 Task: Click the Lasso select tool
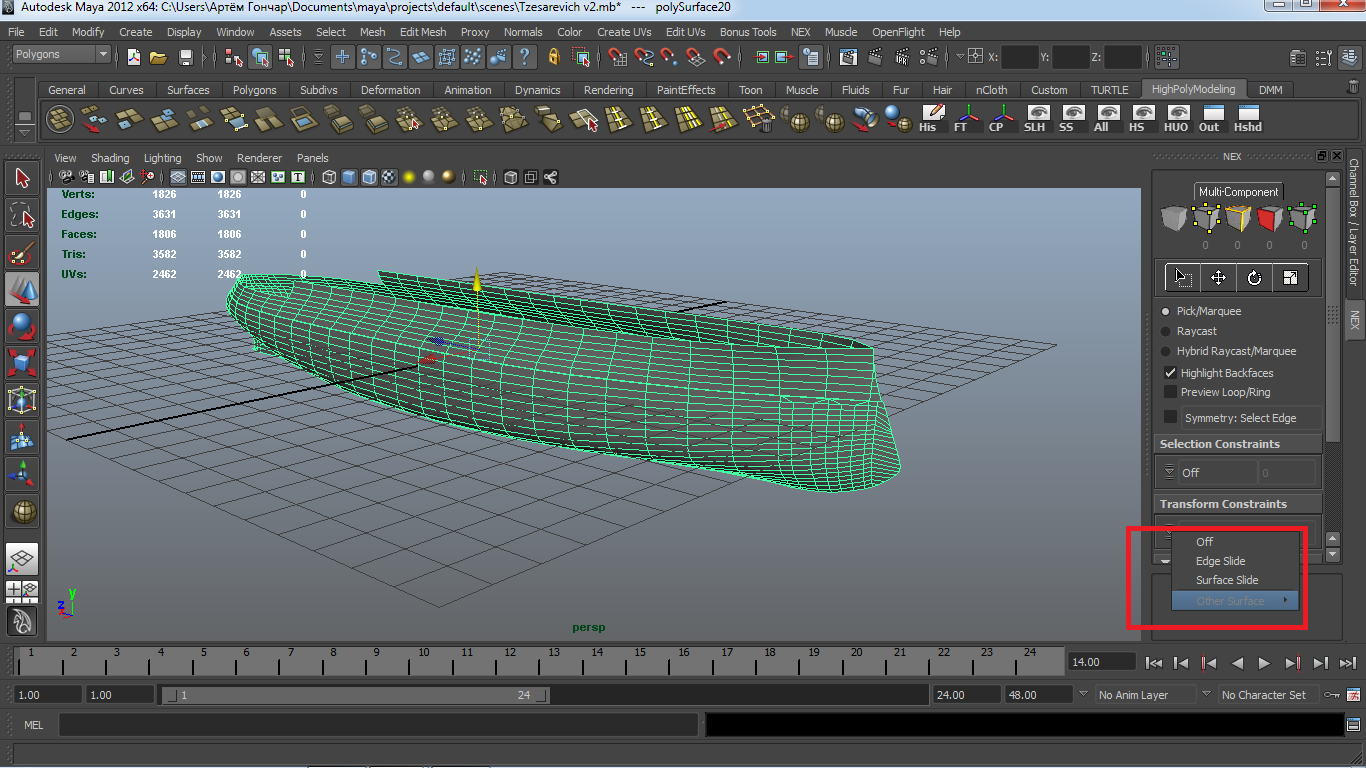pyautogui.click(x=22, y=215)
